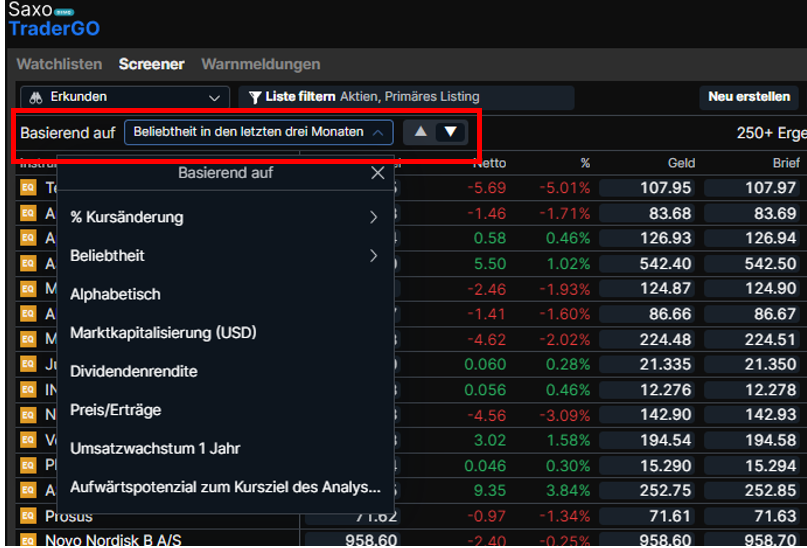Toggle descending sort with down arrow
Screen dimensions: 807x548
click(451, 132)
